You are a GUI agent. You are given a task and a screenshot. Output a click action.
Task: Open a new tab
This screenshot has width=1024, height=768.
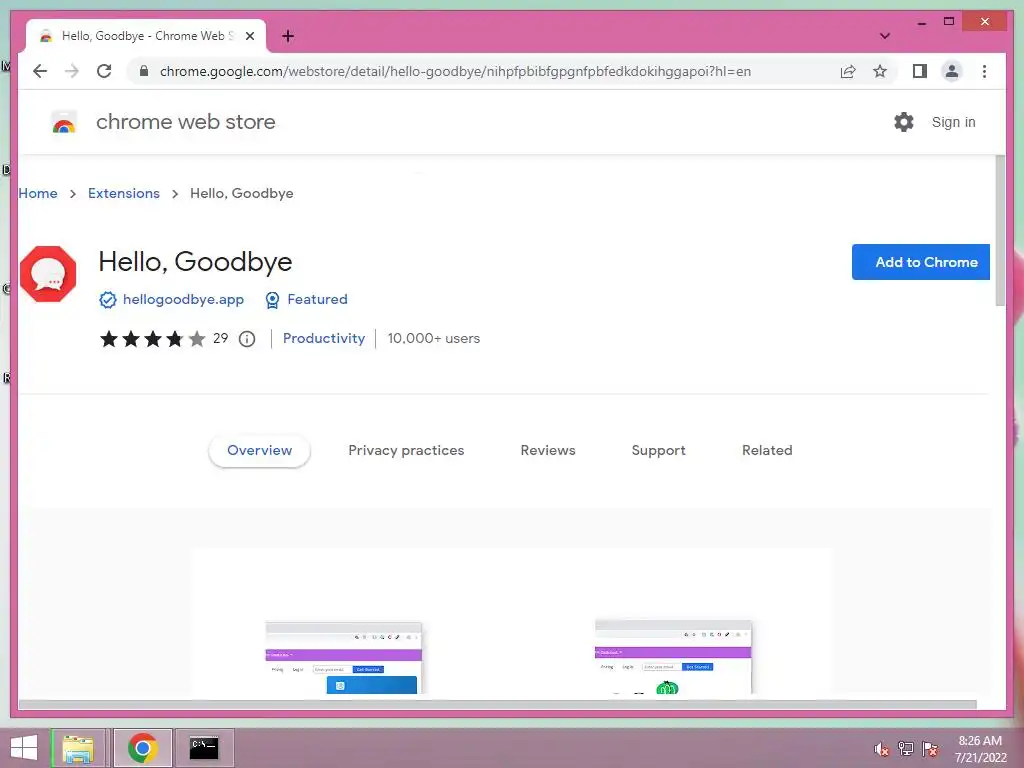coord(288,36)
